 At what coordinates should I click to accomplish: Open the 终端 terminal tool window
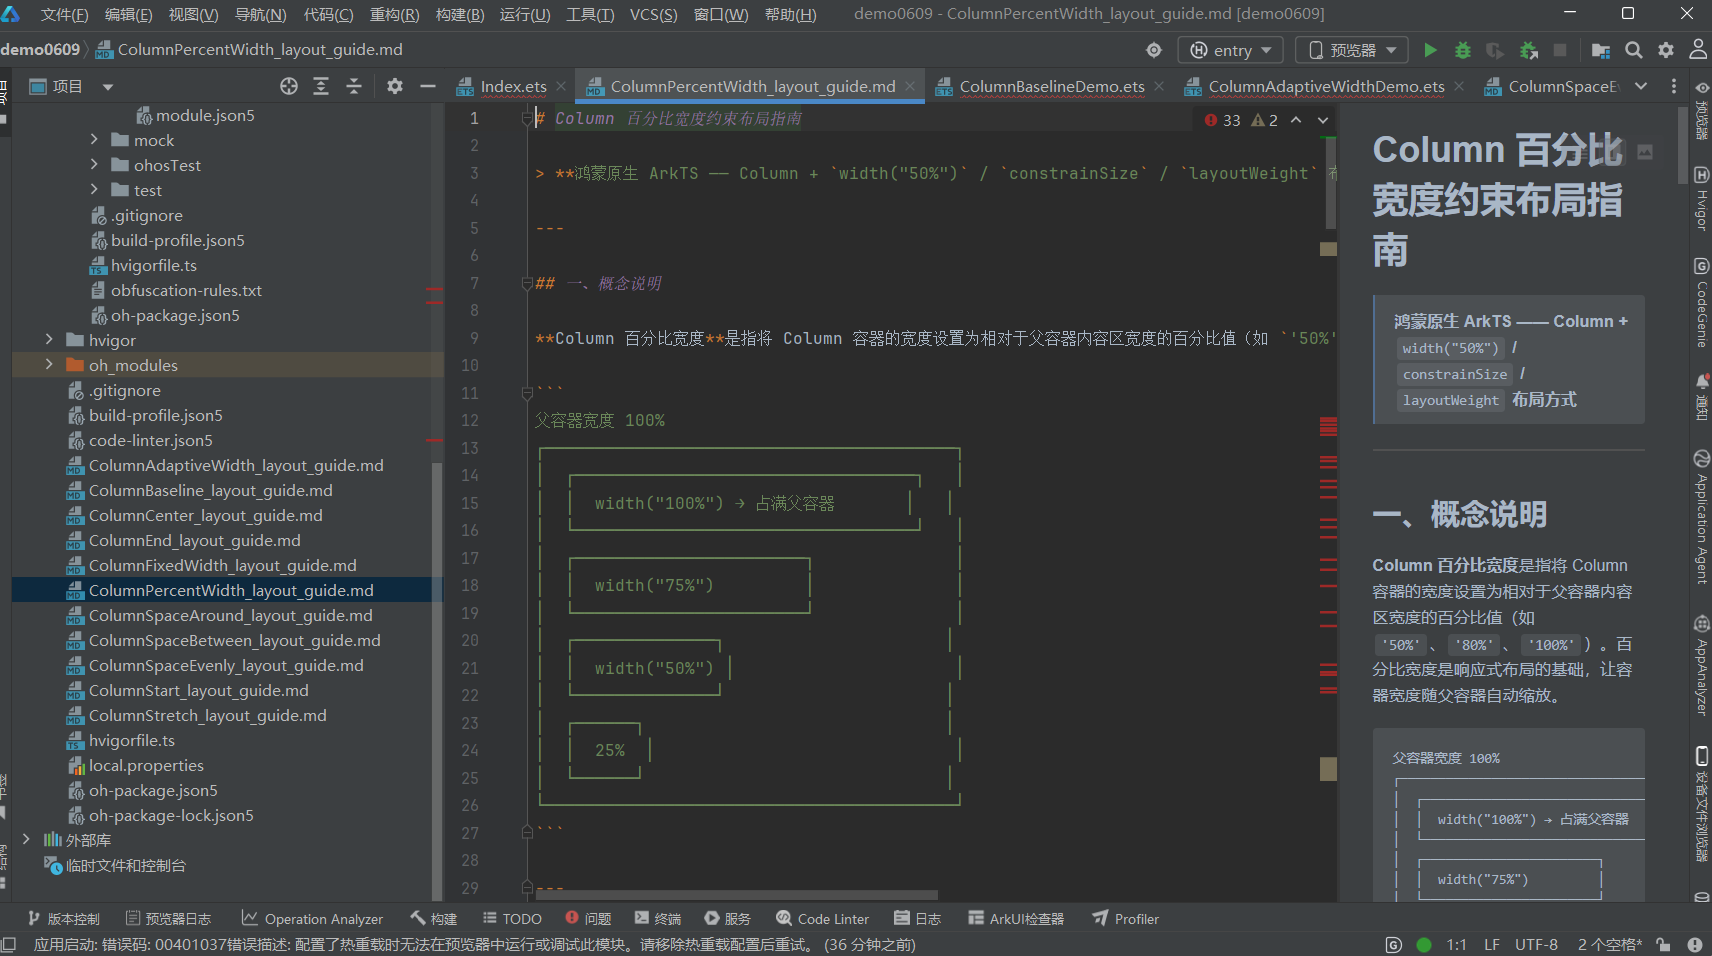[x=658, y=919]
